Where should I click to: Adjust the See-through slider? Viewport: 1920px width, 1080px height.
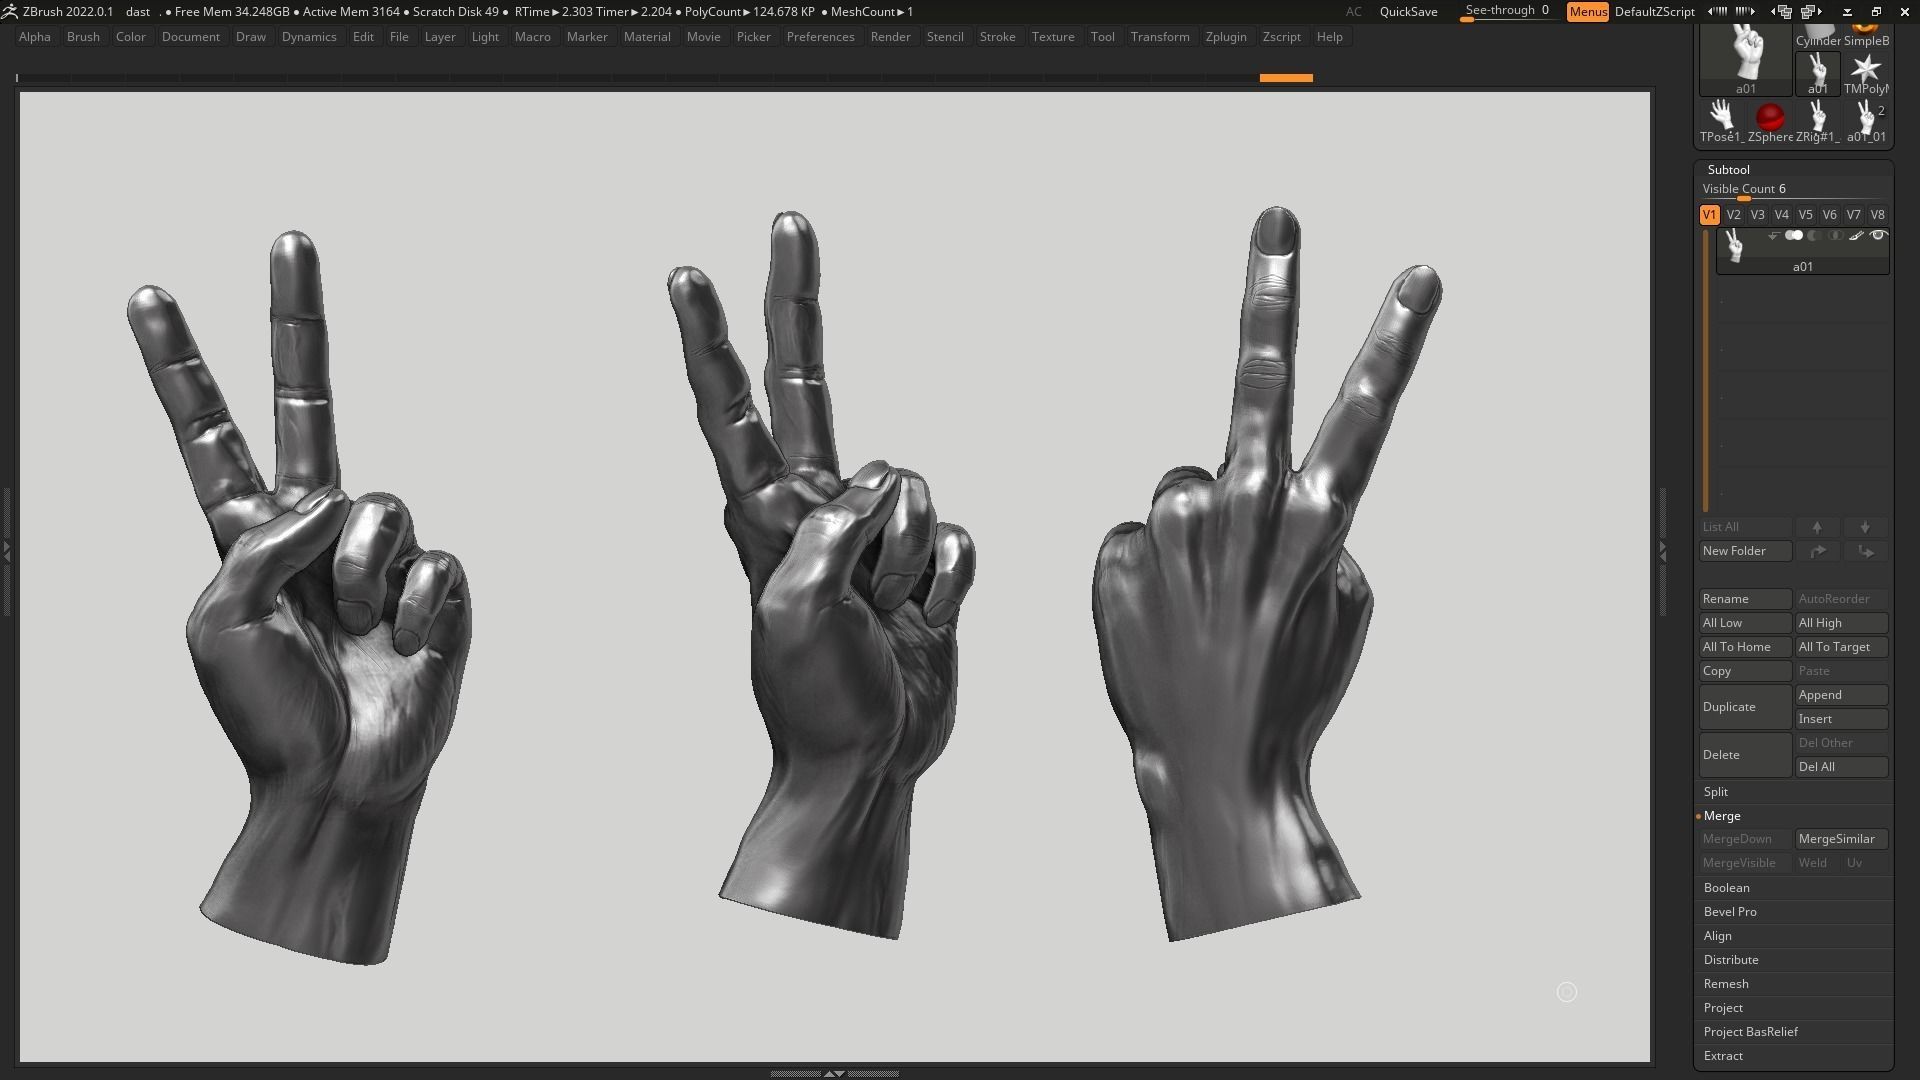1508,11
